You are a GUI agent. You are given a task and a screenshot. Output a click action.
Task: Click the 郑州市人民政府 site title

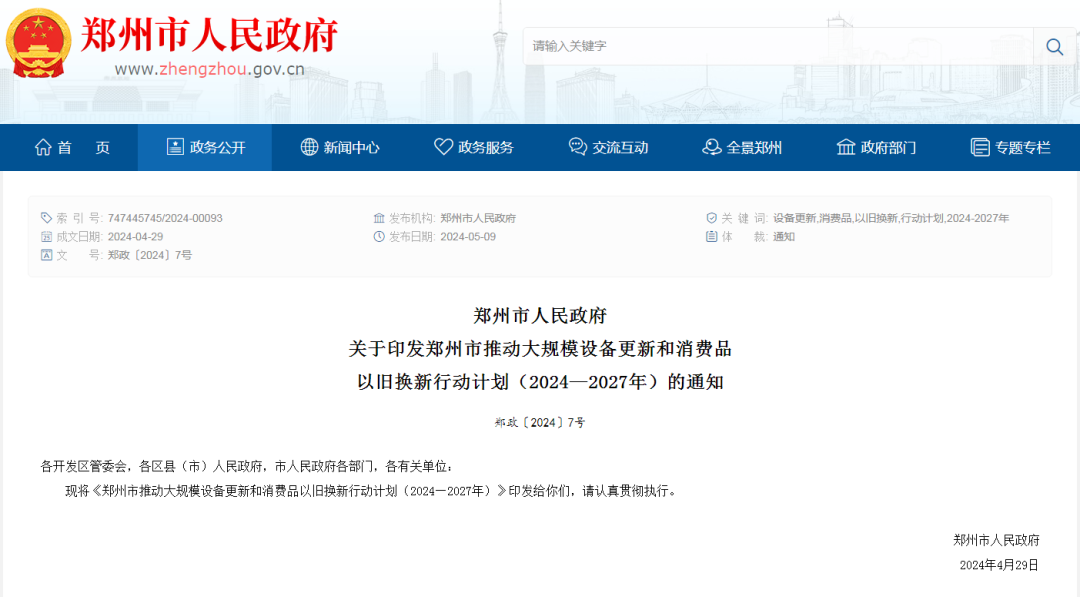coord(209,34)
